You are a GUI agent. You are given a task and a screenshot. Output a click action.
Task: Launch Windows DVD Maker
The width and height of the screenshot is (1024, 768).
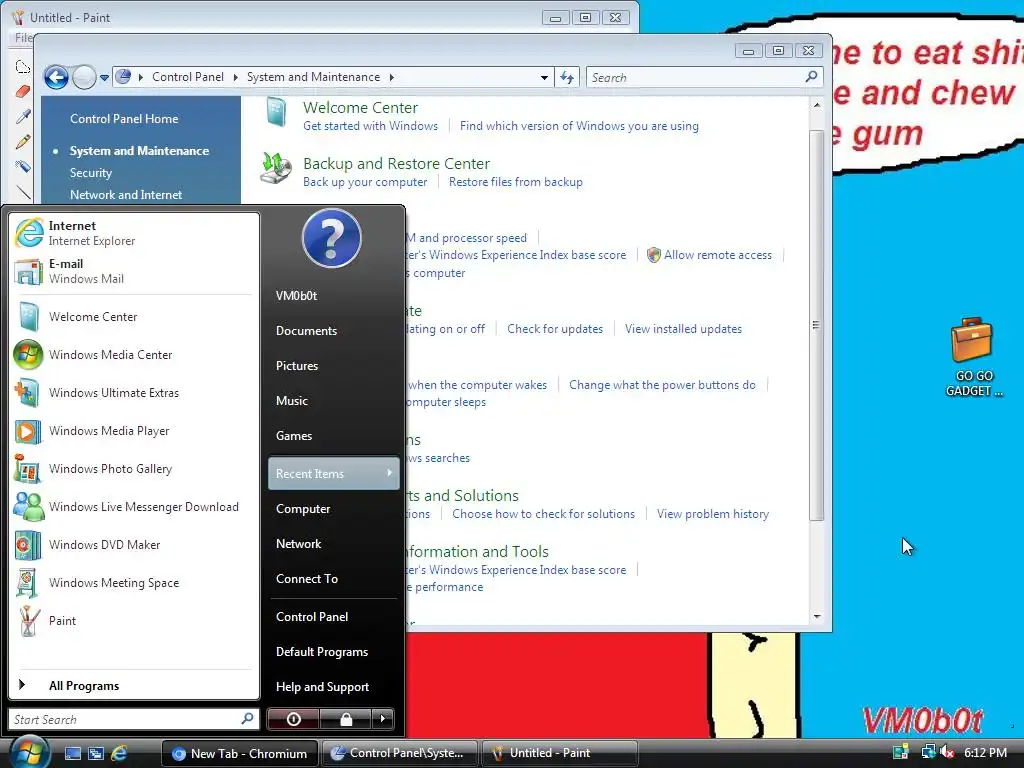pos(134,545)
